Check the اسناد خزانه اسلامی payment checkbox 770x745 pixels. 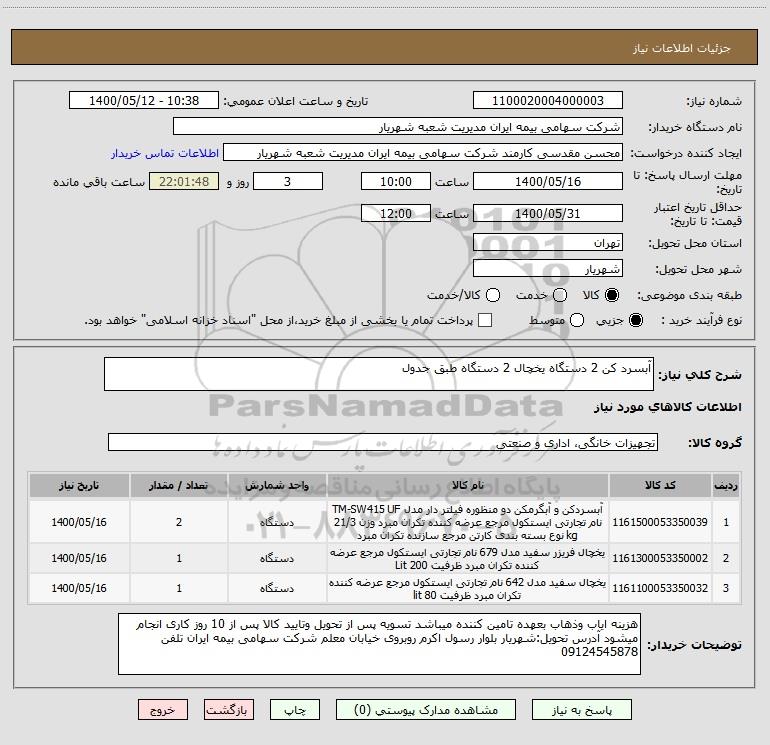click(x=485, y=320)
